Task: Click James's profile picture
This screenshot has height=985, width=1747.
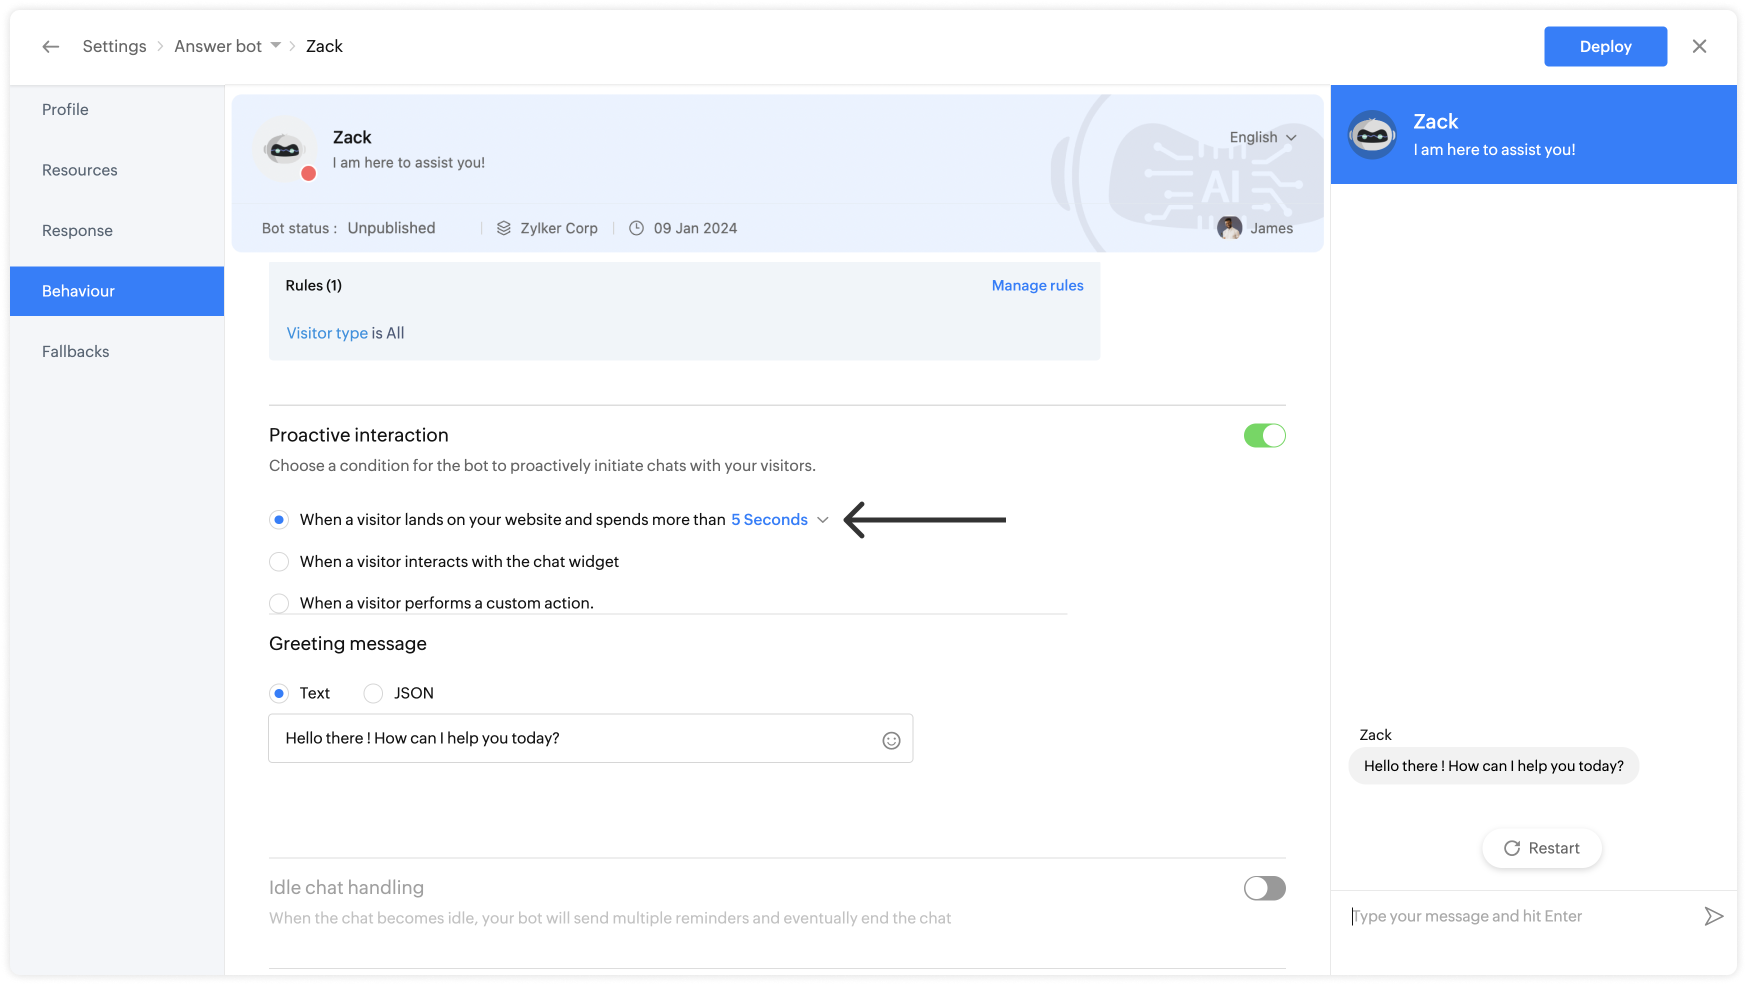Action: 1229,228
